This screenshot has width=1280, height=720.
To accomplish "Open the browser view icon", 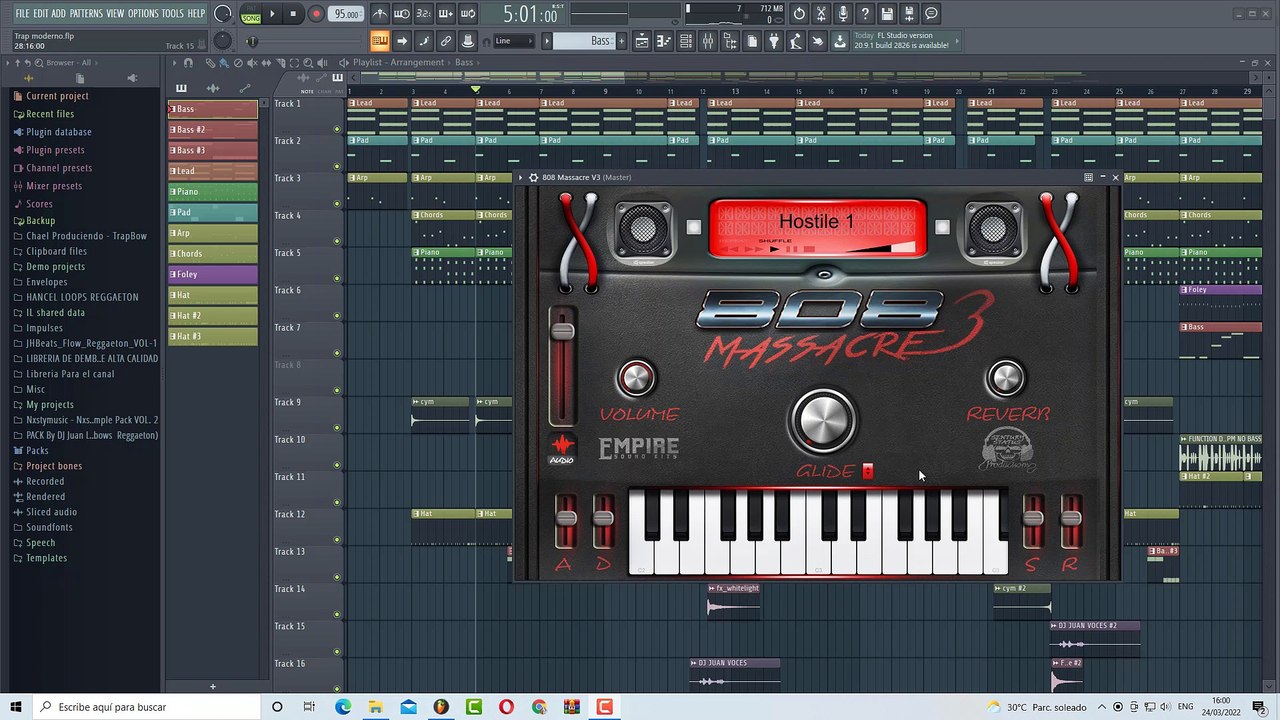I will [x=730, y=41].
